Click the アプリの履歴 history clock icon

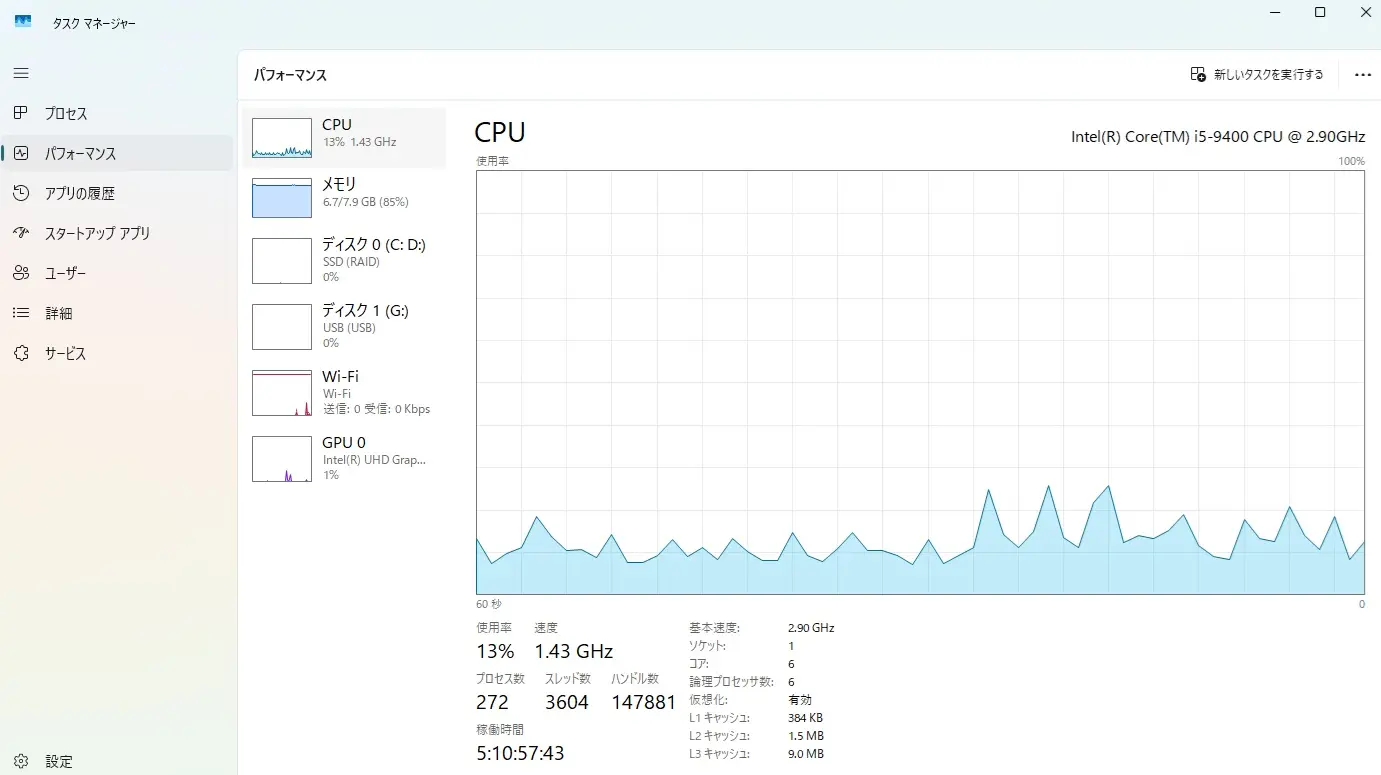[x=21, y=193]
